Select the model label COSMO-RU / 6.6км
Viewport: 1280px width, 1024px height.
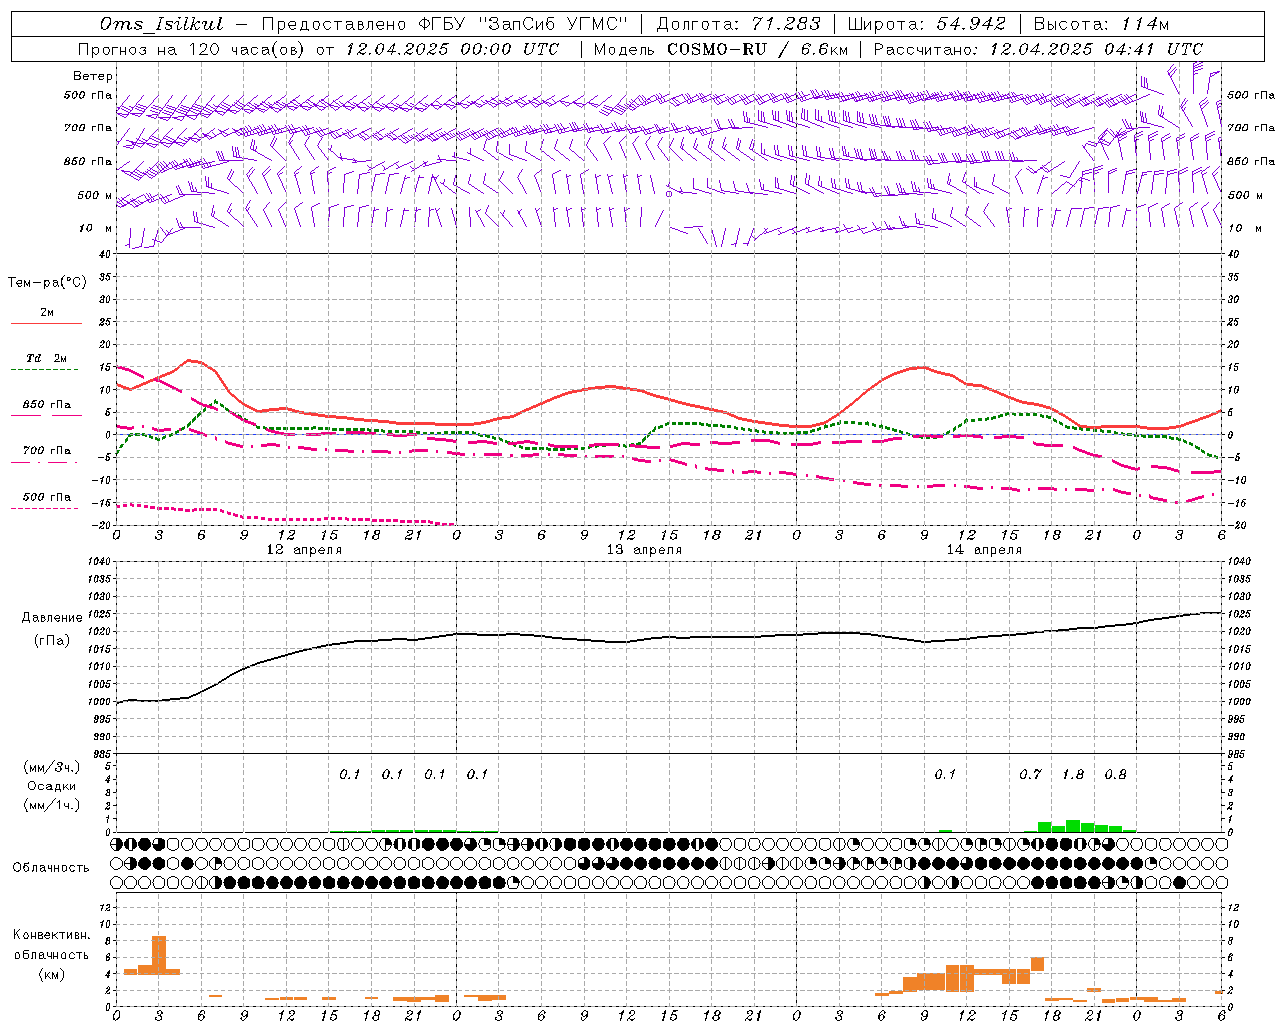(758, 49)
